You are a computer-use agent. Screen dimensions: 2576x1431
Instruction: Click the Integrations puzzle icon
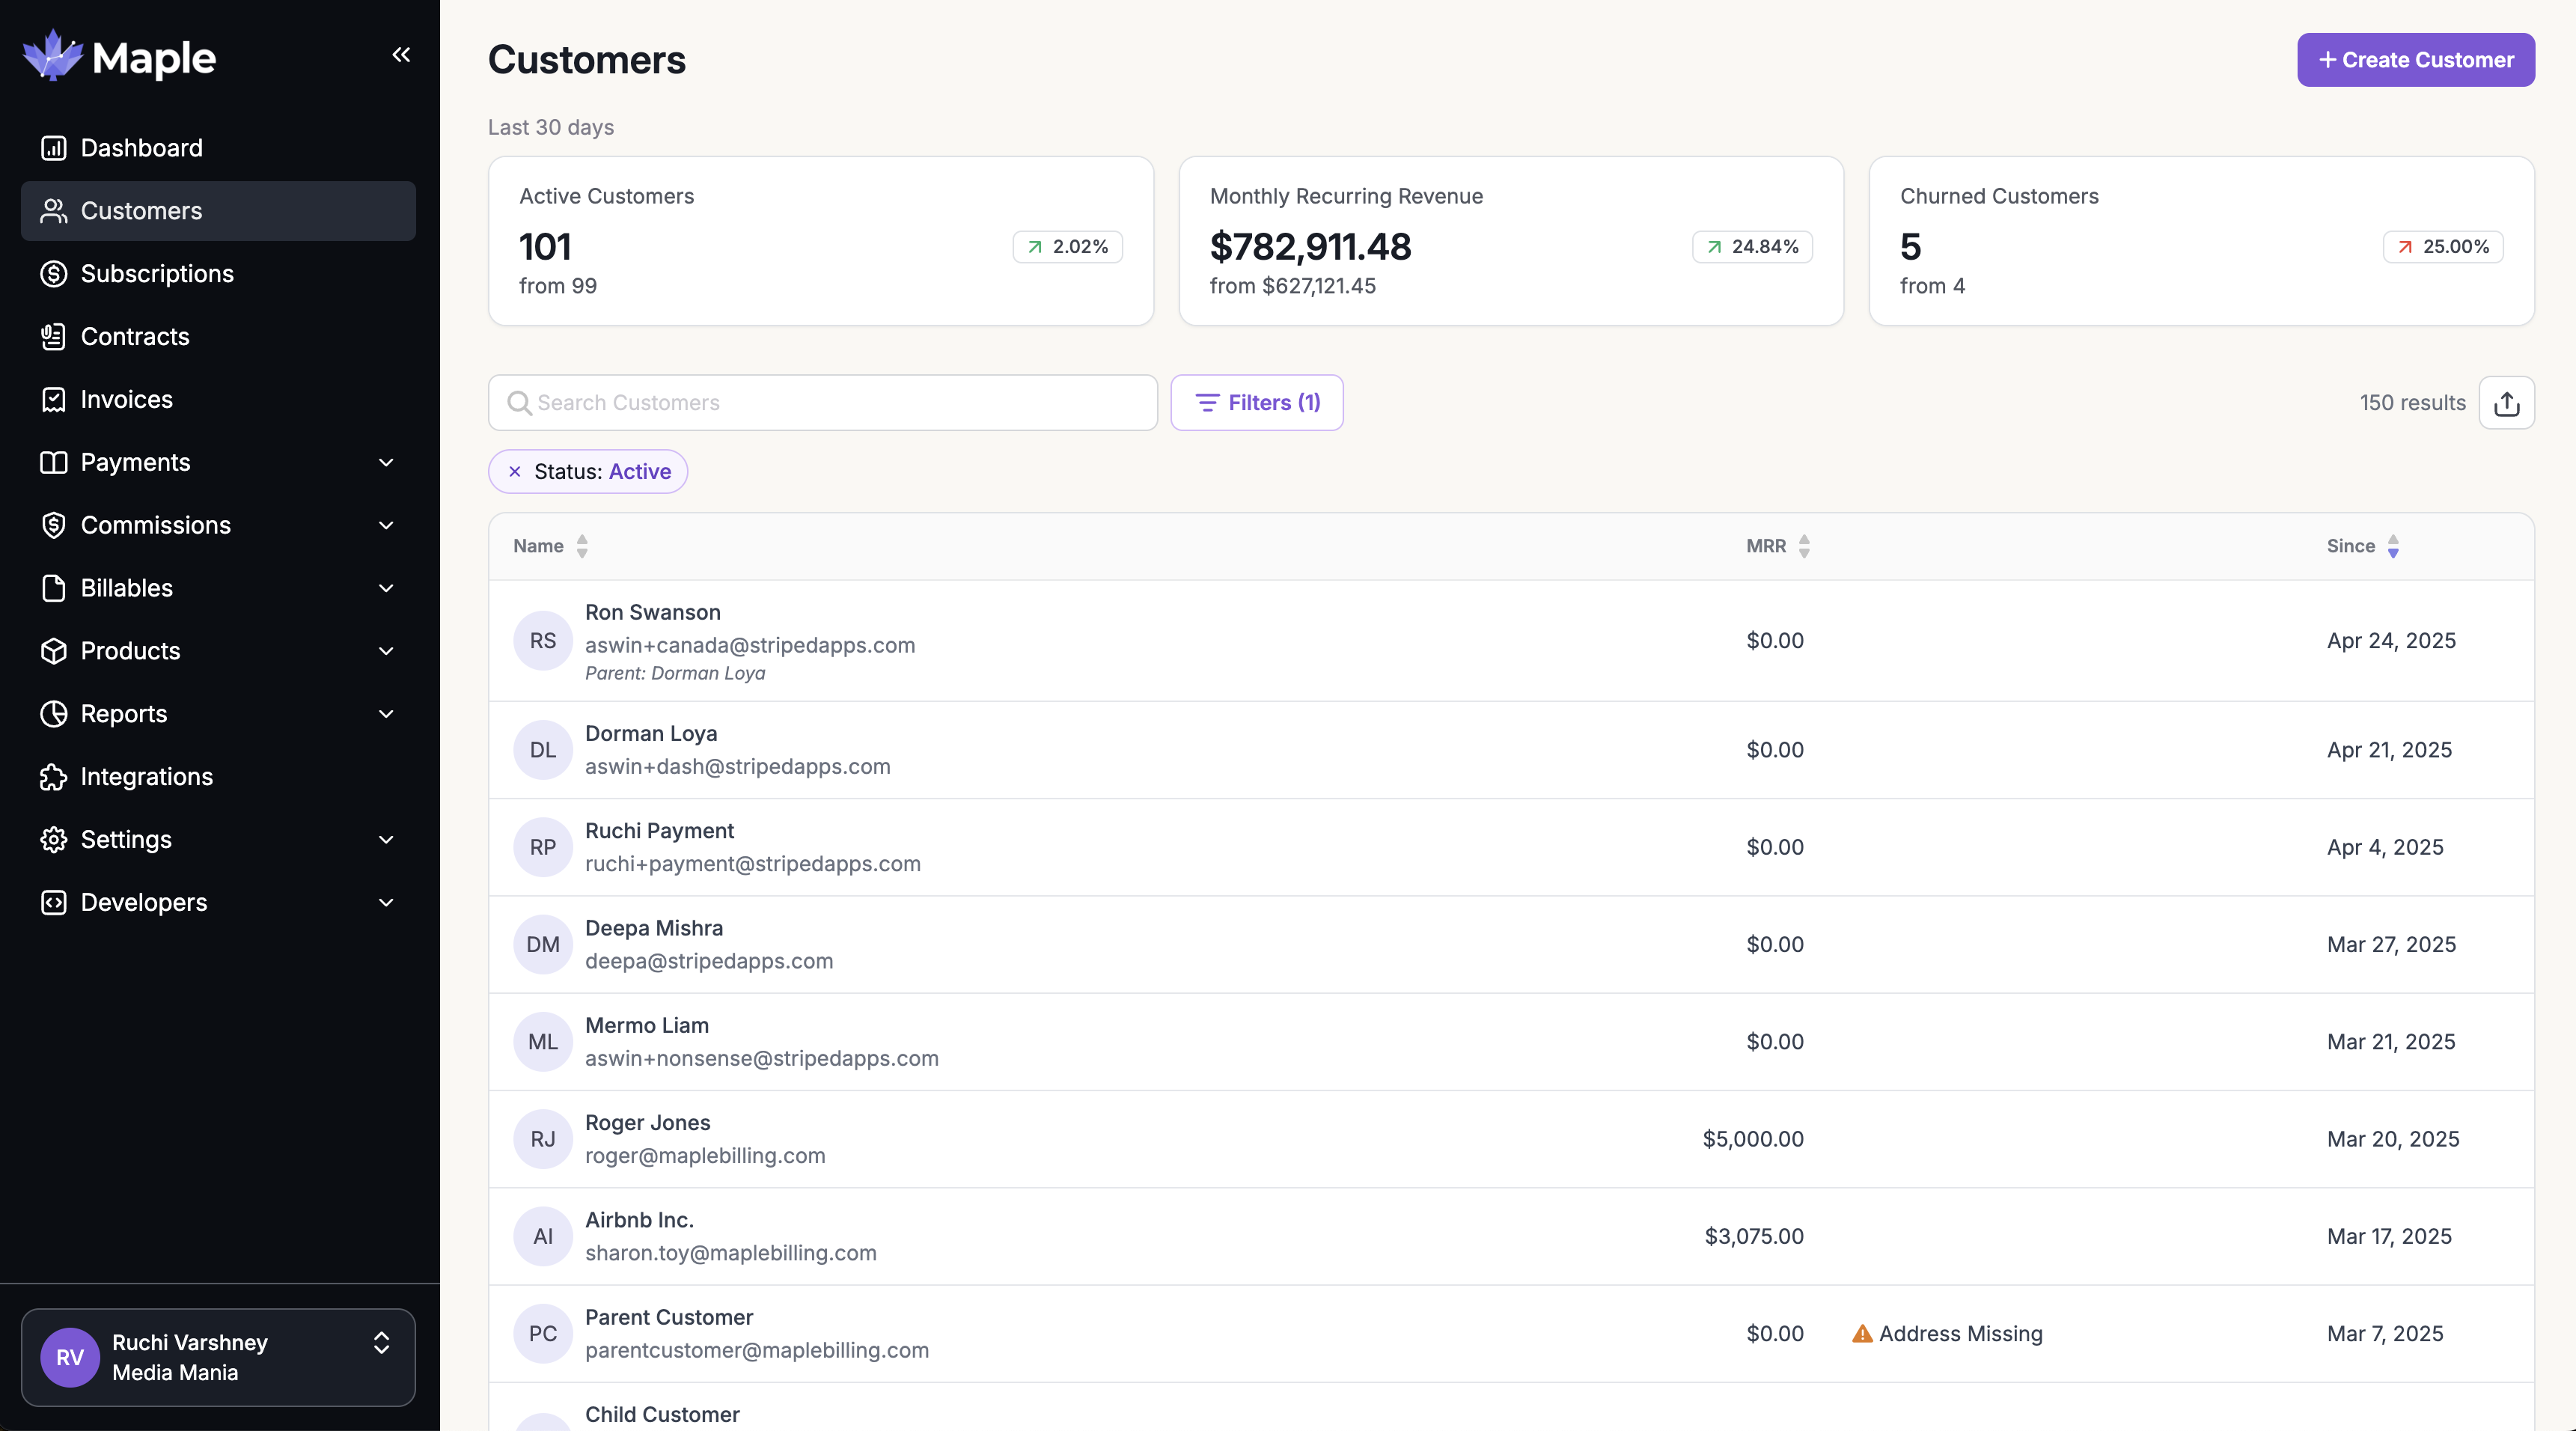tap(53, 777)
